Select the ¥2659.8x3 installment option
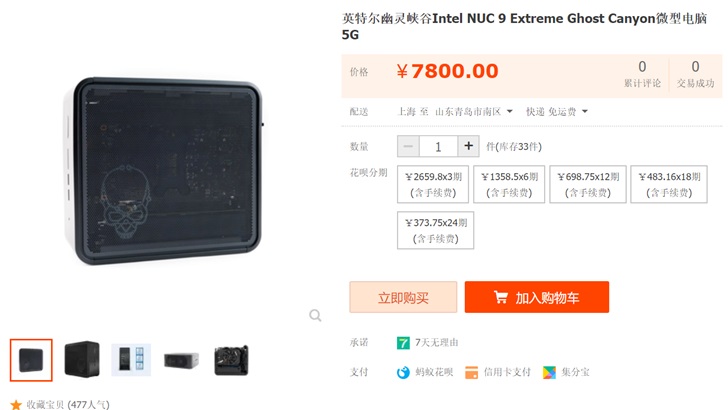This screenshot has width=728, height=410. tap(433, 184)
